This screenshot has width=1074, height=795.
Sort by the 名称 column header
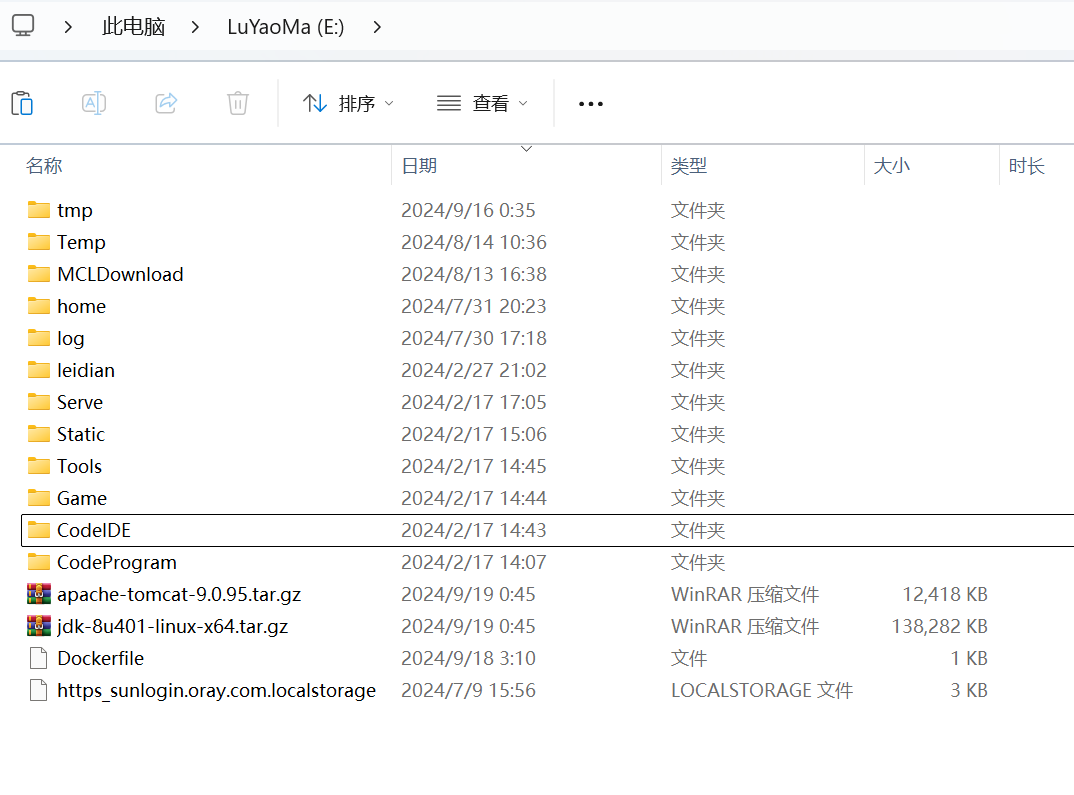44,166
